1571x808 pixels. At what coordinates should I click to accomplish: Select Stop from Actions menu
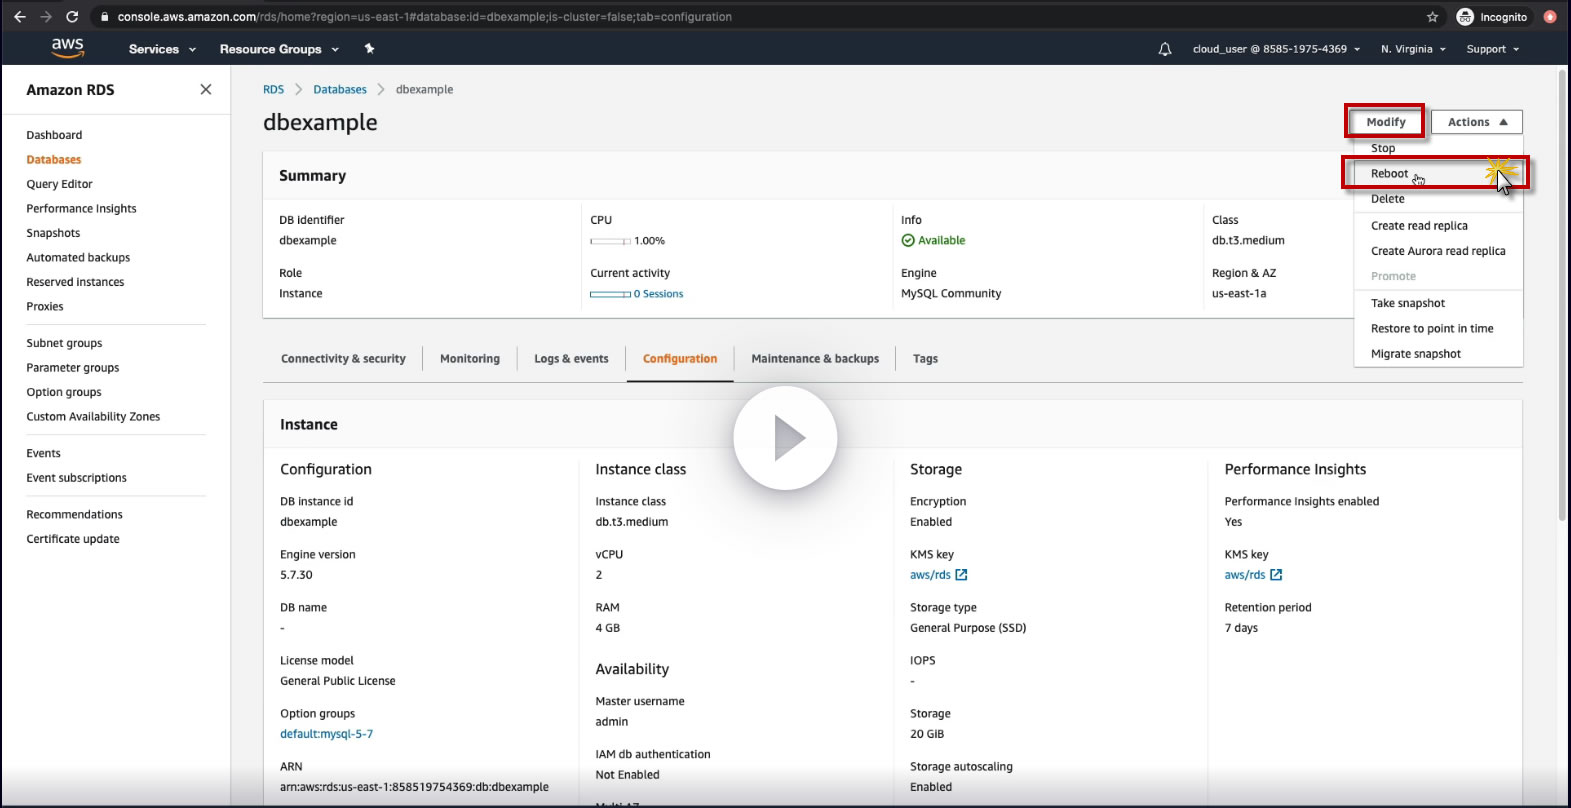(1383, 148)
